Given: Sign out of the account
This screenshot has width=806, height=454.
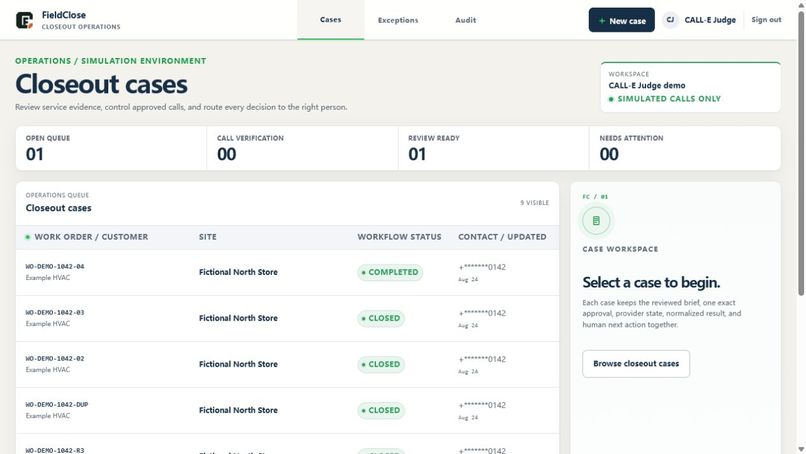Looking at the screenshot, I should (x=766, y=20).
